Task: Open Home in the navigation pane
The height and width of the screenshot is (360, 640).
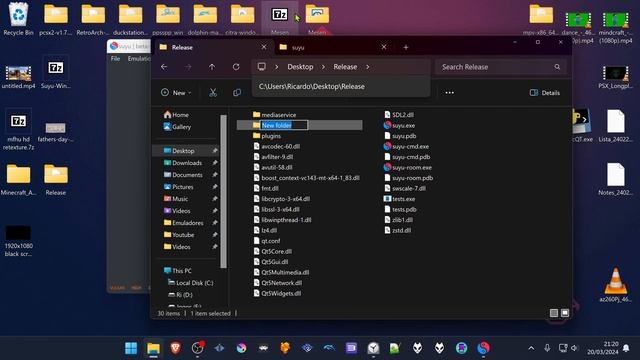Action: click(x=176, y=115)
